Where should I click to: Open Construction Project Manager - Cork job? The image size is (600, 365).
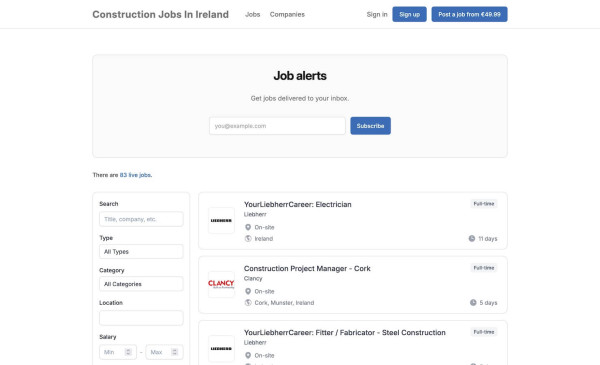pyautogui.click(x=307, y=269)
